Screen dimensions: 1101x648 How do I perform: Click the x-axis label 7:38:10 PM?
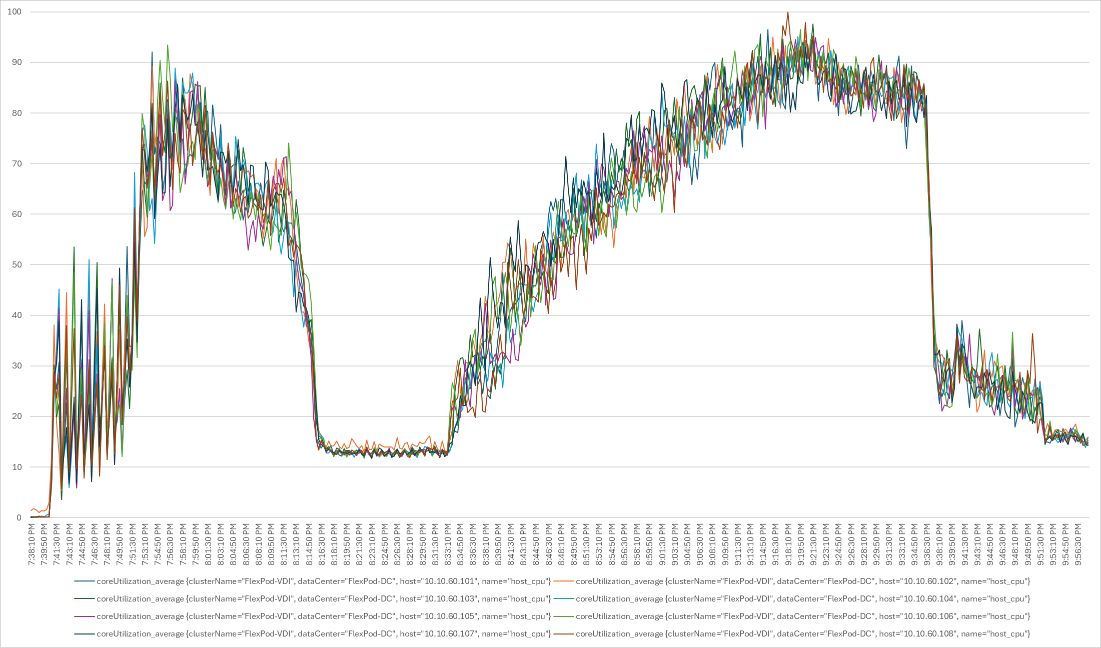(32, 542)
